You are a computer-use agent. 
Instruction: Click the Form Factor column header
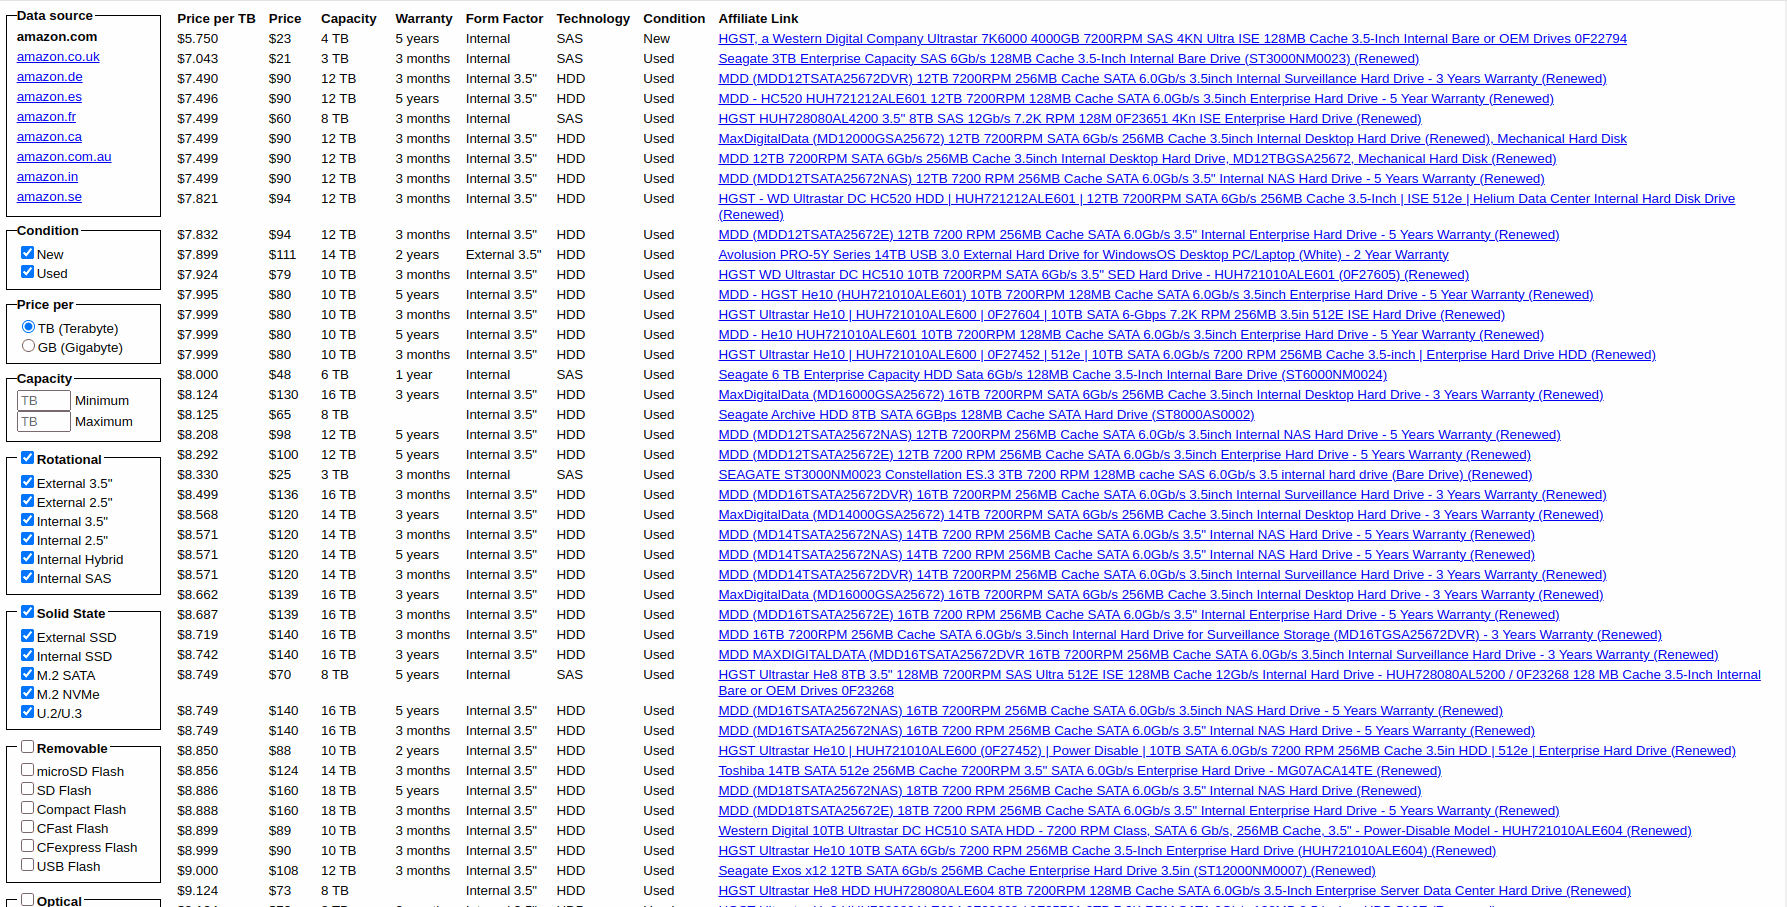504,19
